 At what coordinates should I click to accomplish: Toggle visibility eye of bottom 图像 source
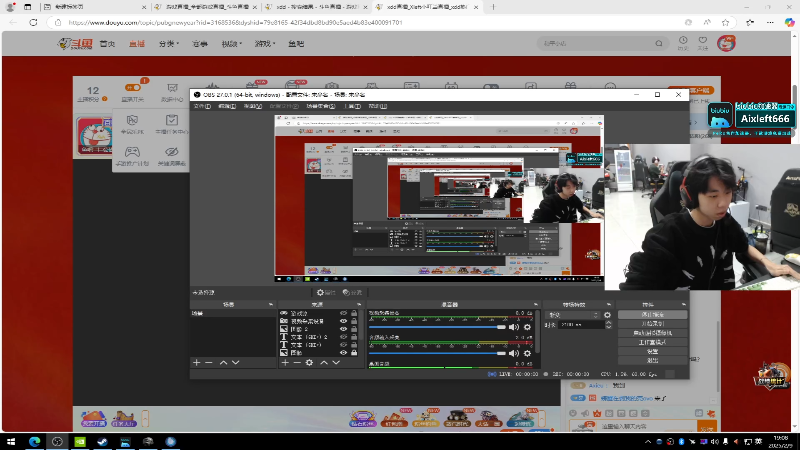(x=343, y=353)
